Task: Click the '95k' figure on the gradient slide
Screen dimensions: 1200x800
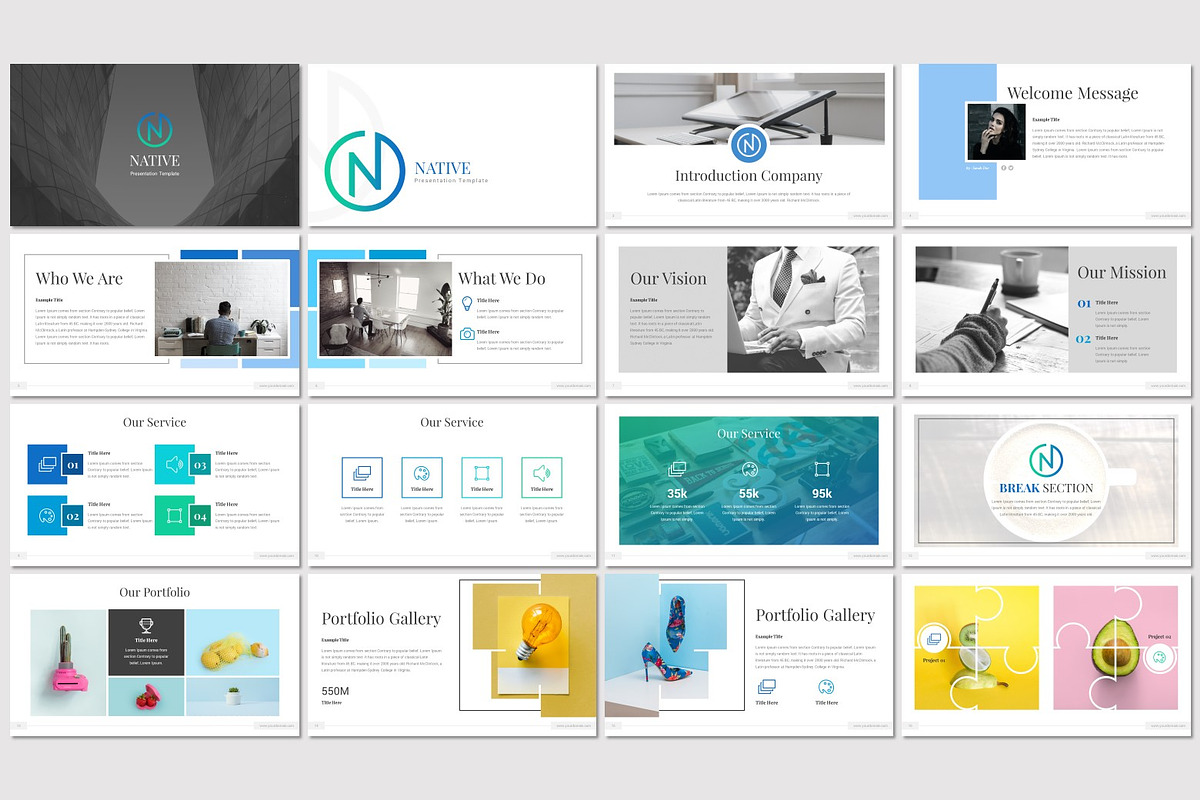Action: 822,494
